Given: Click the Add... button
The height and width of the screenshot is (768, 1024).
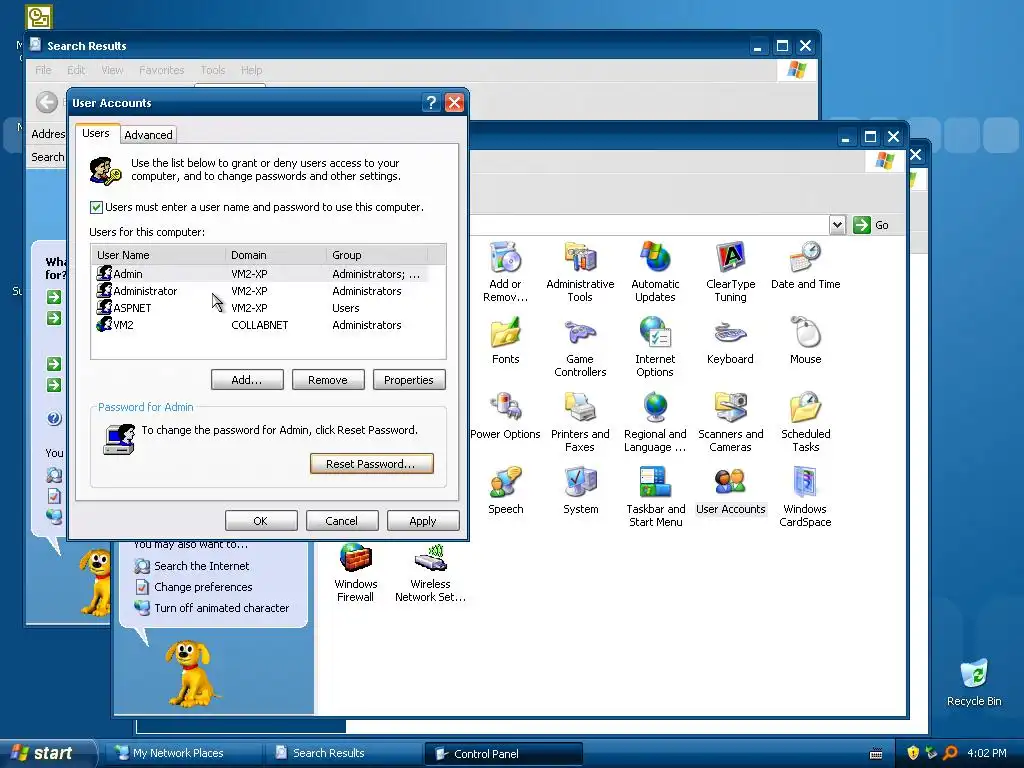Looking at the screenshot, I should [x=247, y=379].
